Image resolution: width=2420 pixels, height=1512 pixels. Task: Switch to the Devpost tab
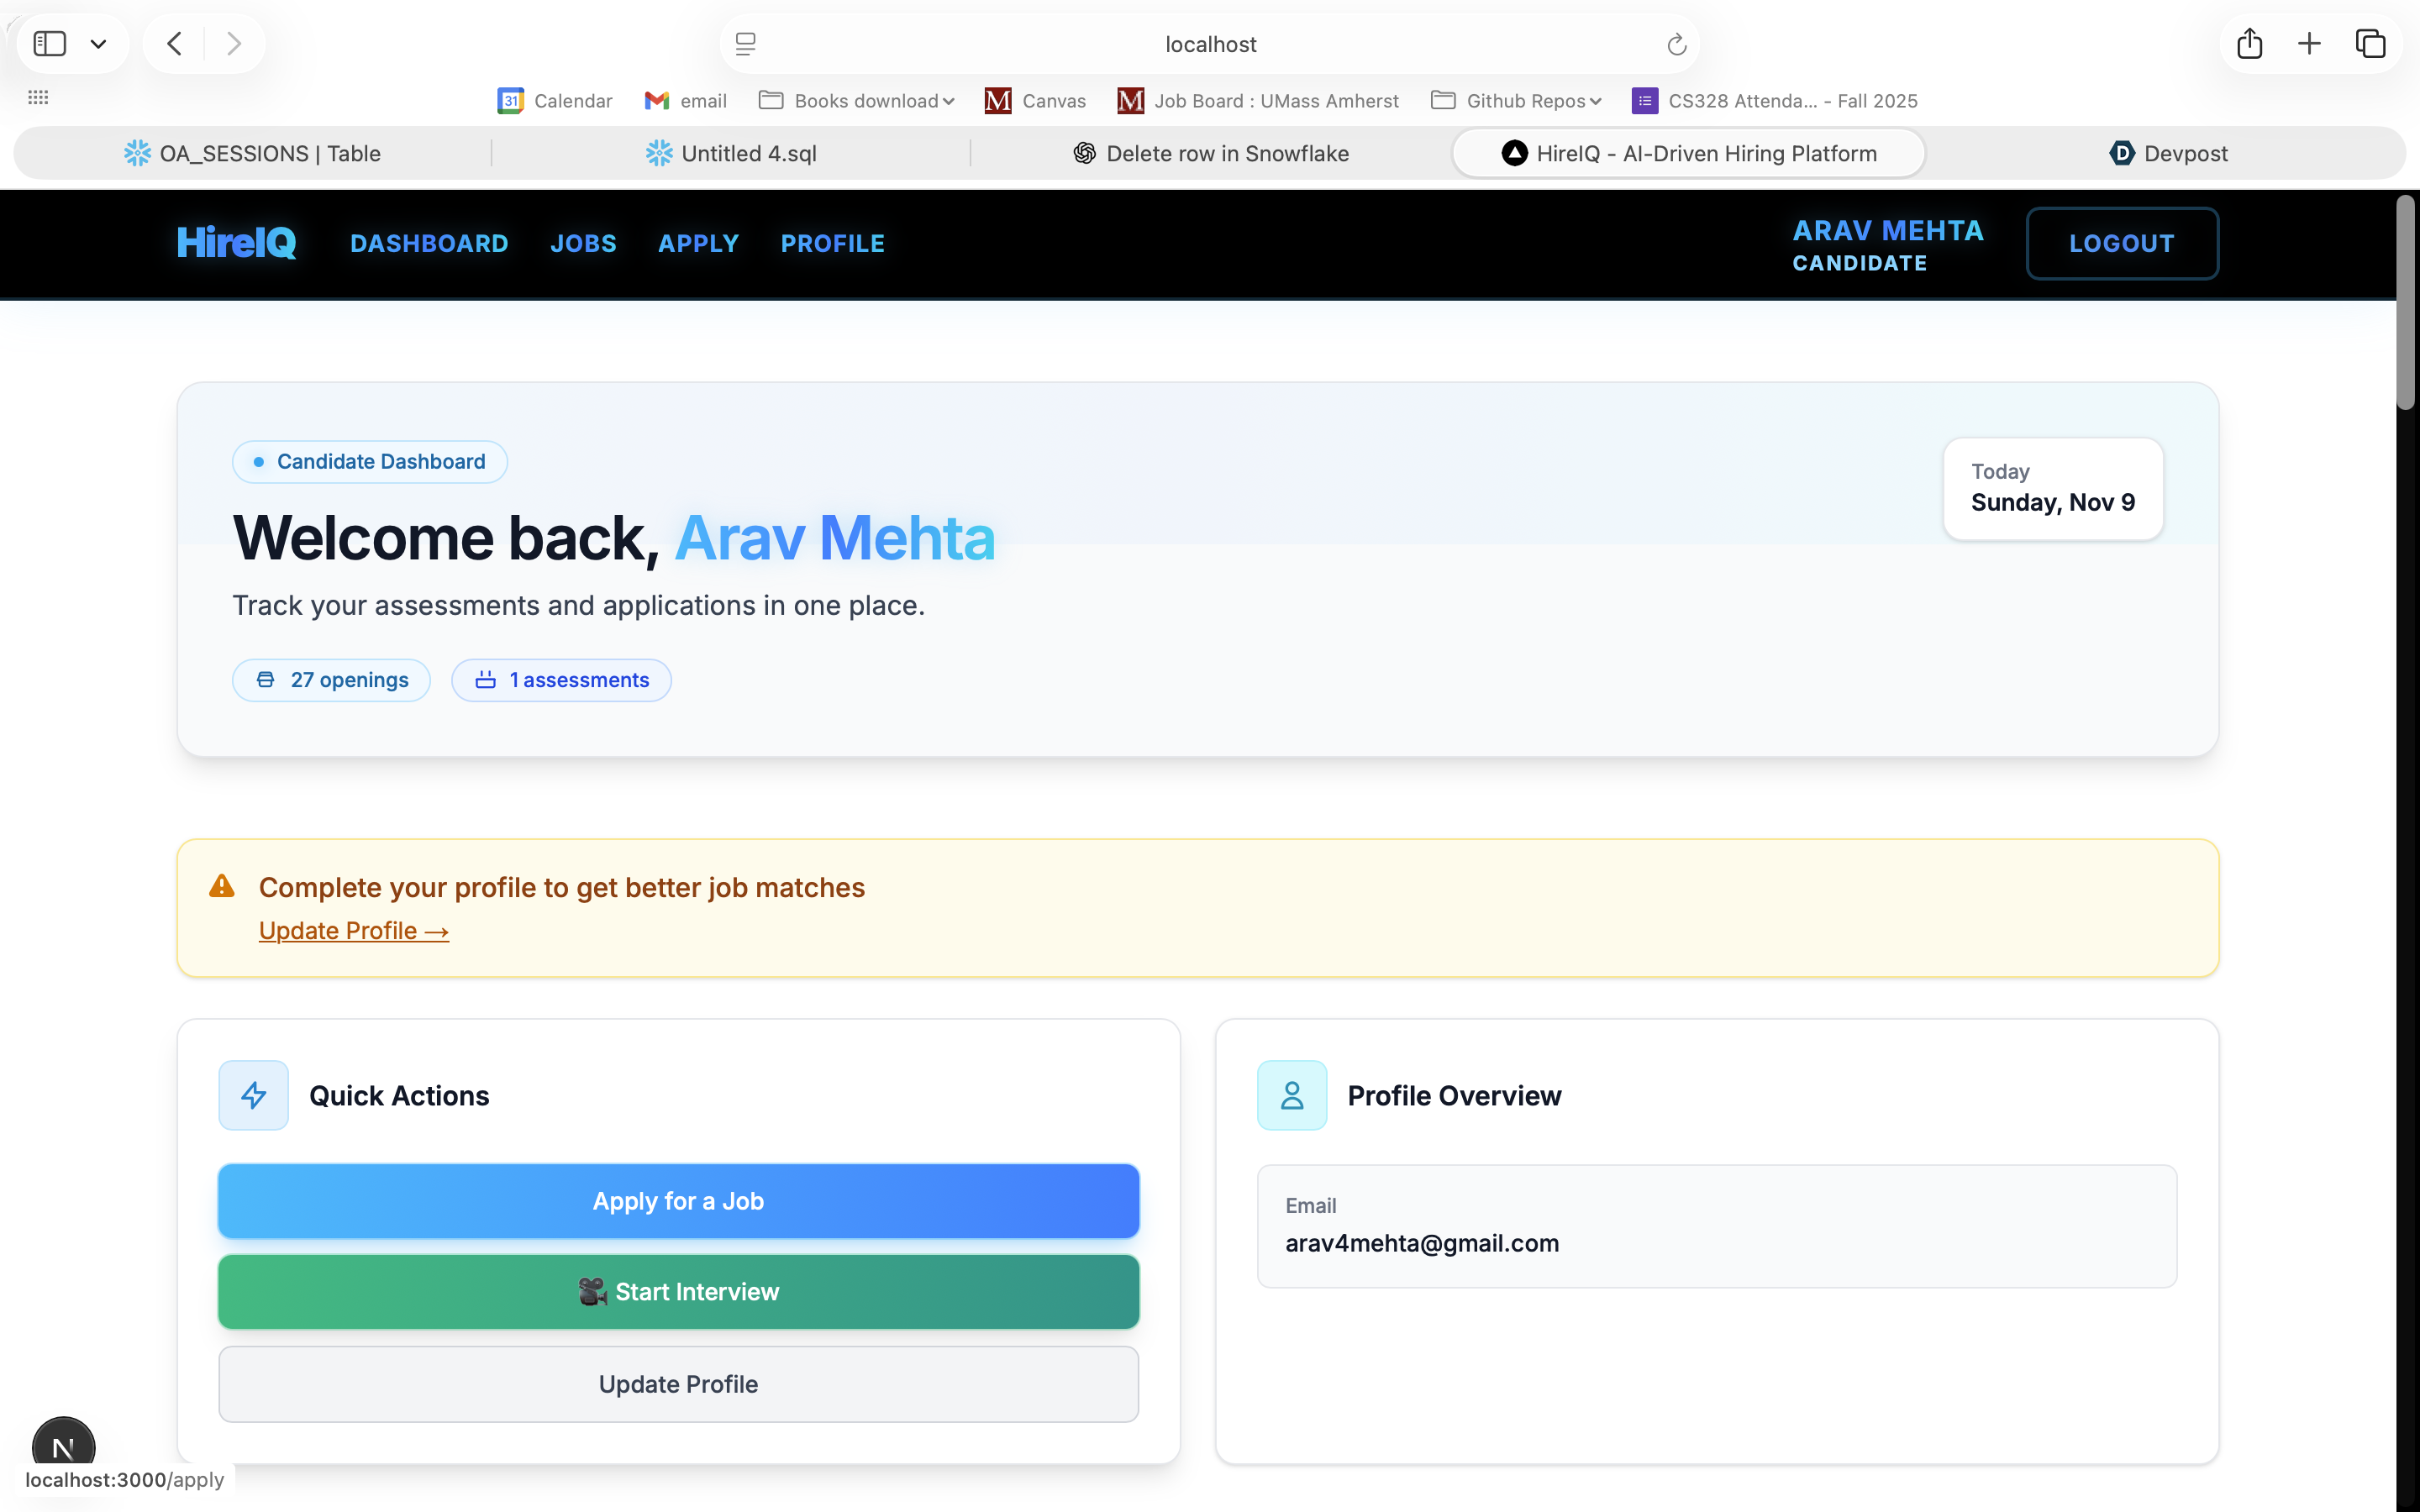[2168, 154]
